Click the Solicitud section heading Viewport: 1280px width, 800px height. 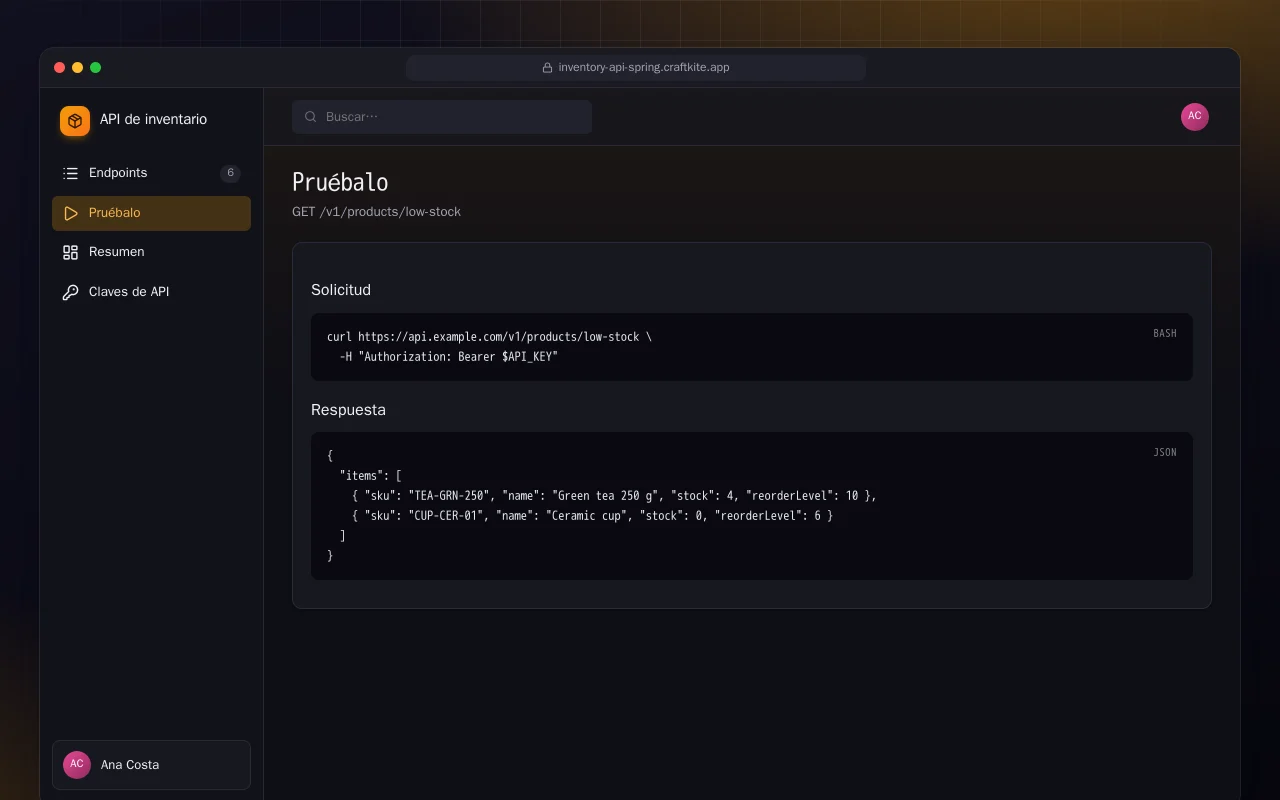(341, 290)
